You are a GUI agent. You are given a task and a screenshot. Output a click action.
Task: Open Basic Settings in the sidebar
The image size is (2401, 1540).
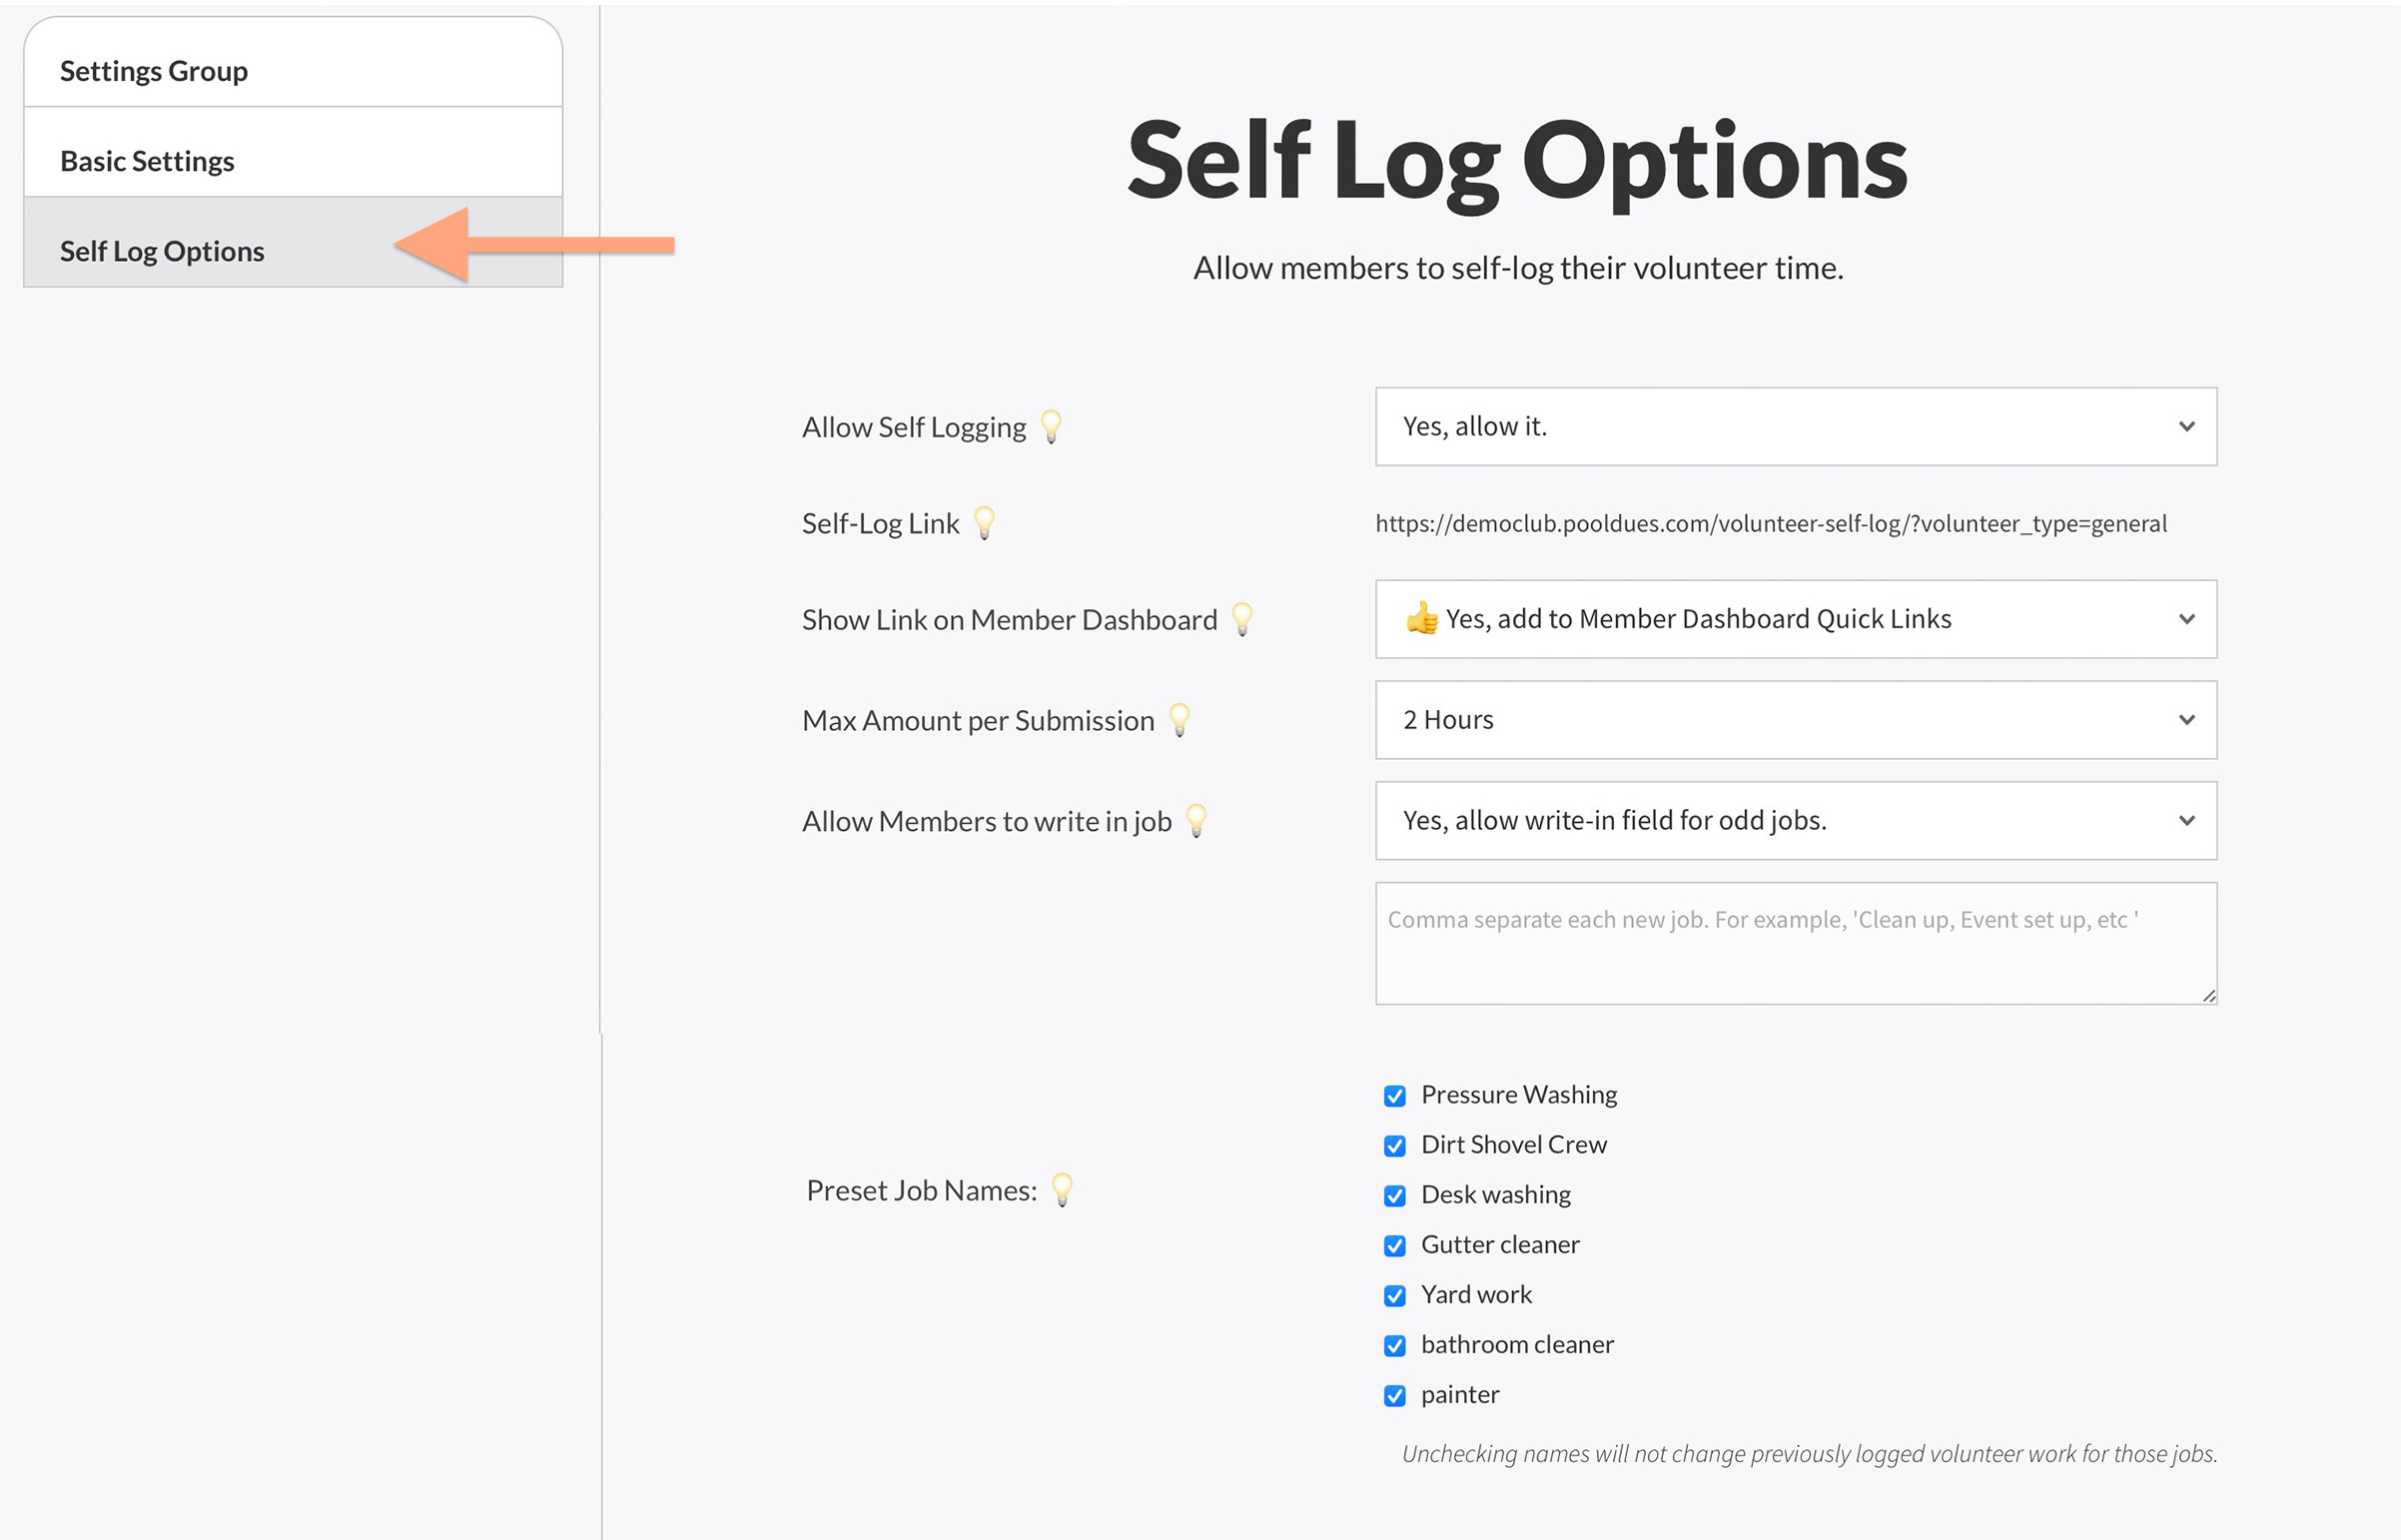click(147, 161)
